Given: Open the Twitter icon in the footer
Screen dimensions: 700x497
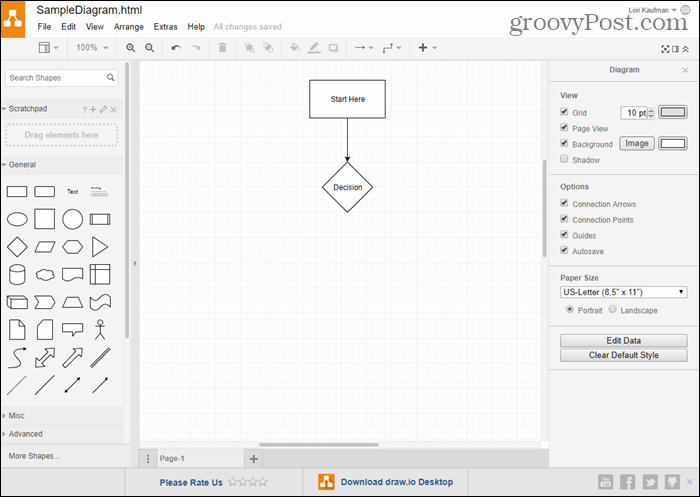Looking at the screenshot, I should [650, 482].
